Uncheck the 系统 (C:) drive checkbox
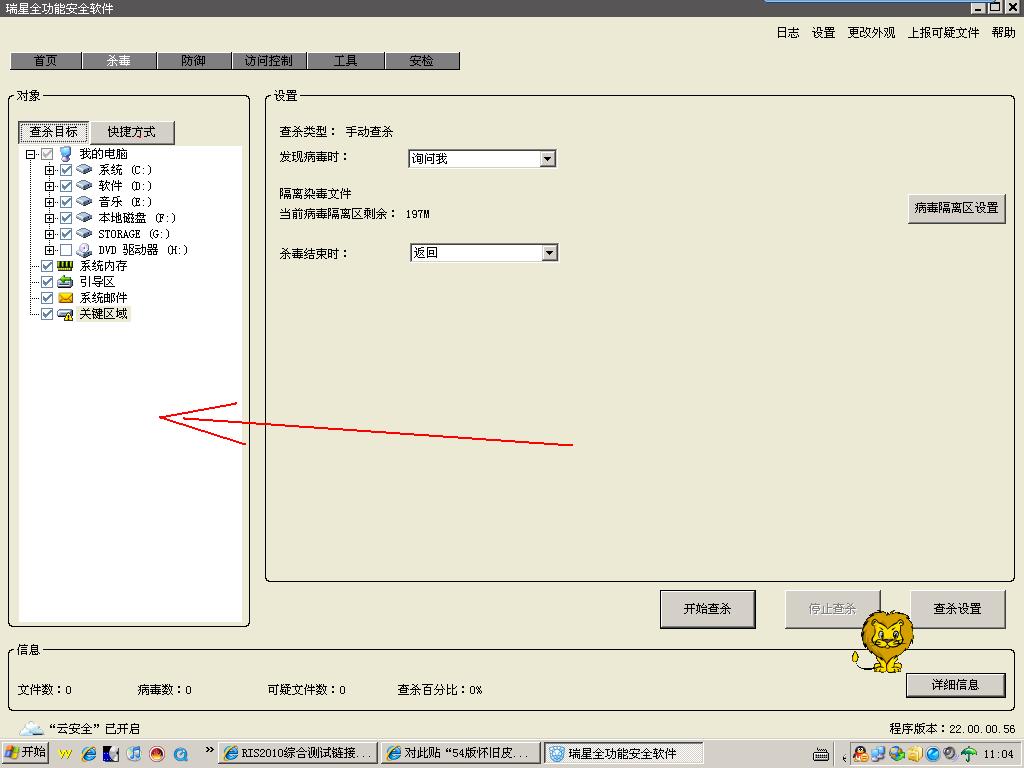The width and height of the screenshot is (1024, 768). [x=66, y=170]
